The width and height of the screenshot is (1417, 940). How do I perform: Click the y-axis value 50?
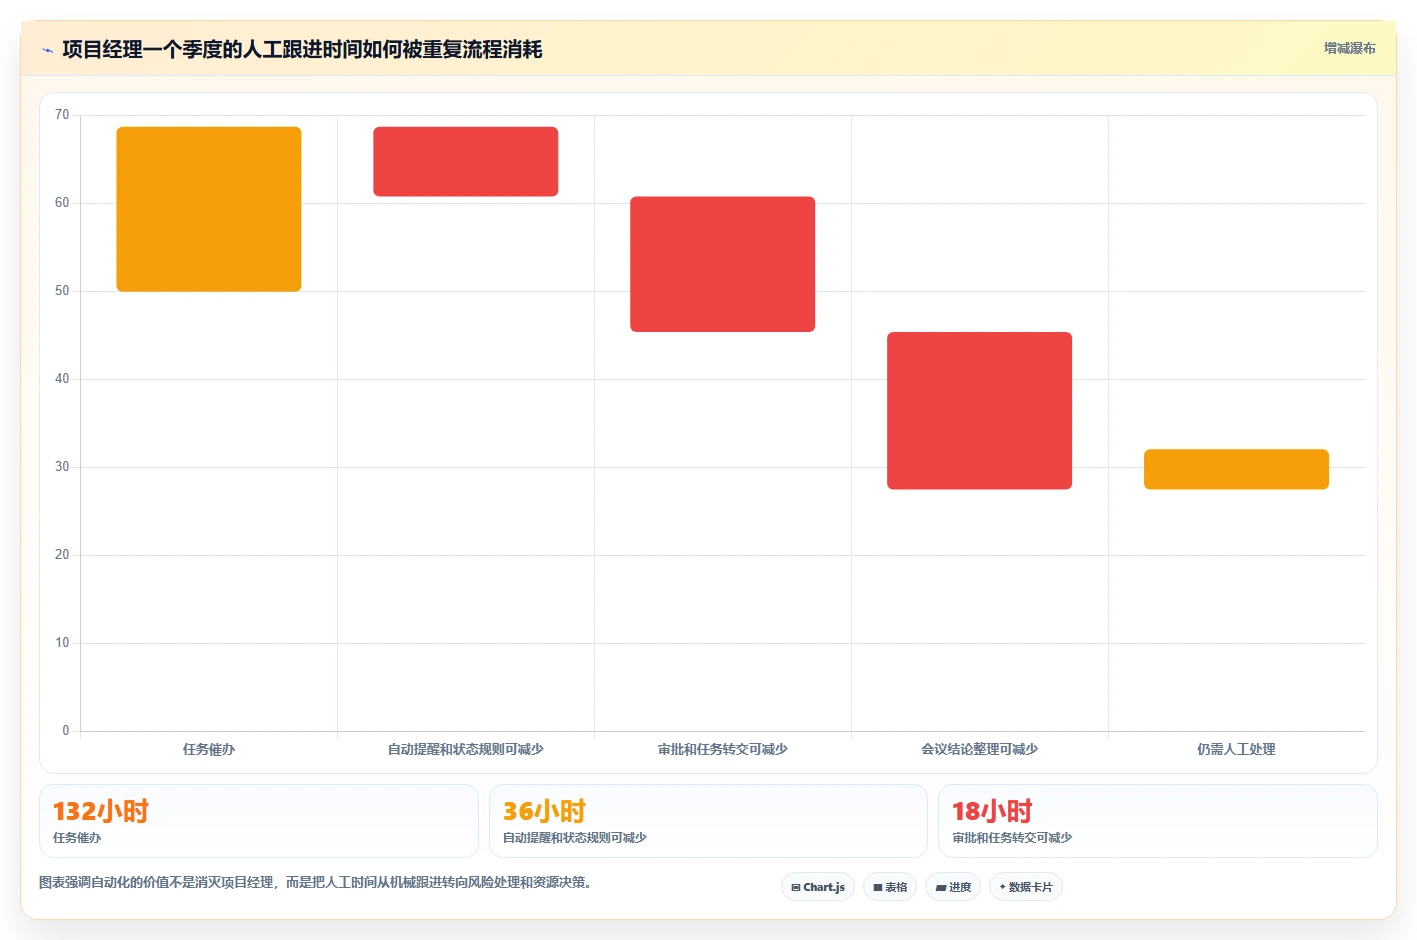62,291
